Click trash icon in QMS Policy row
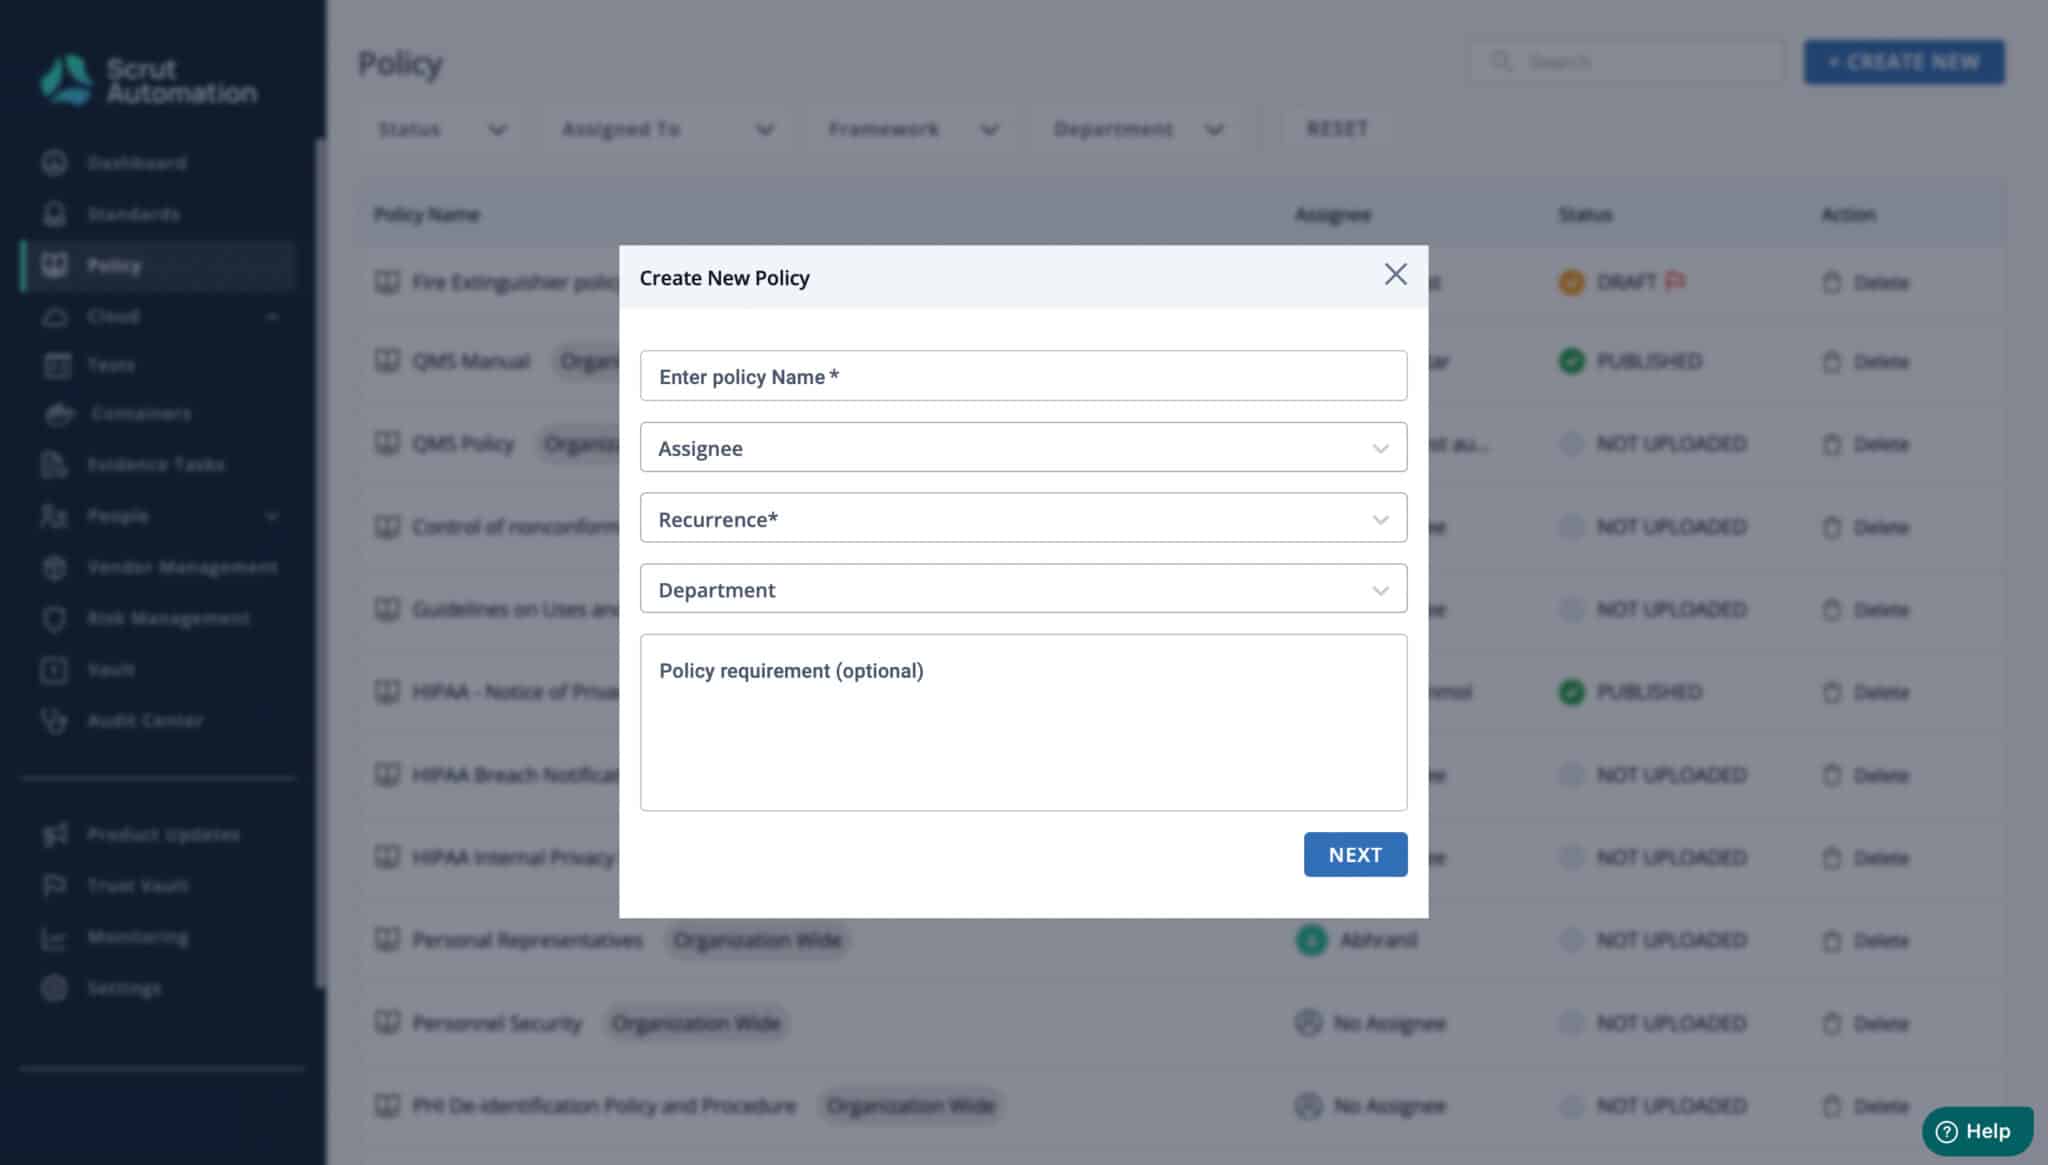Image resolution: width=2048 pixels, height=1165 pixels. coord(1831,444)
